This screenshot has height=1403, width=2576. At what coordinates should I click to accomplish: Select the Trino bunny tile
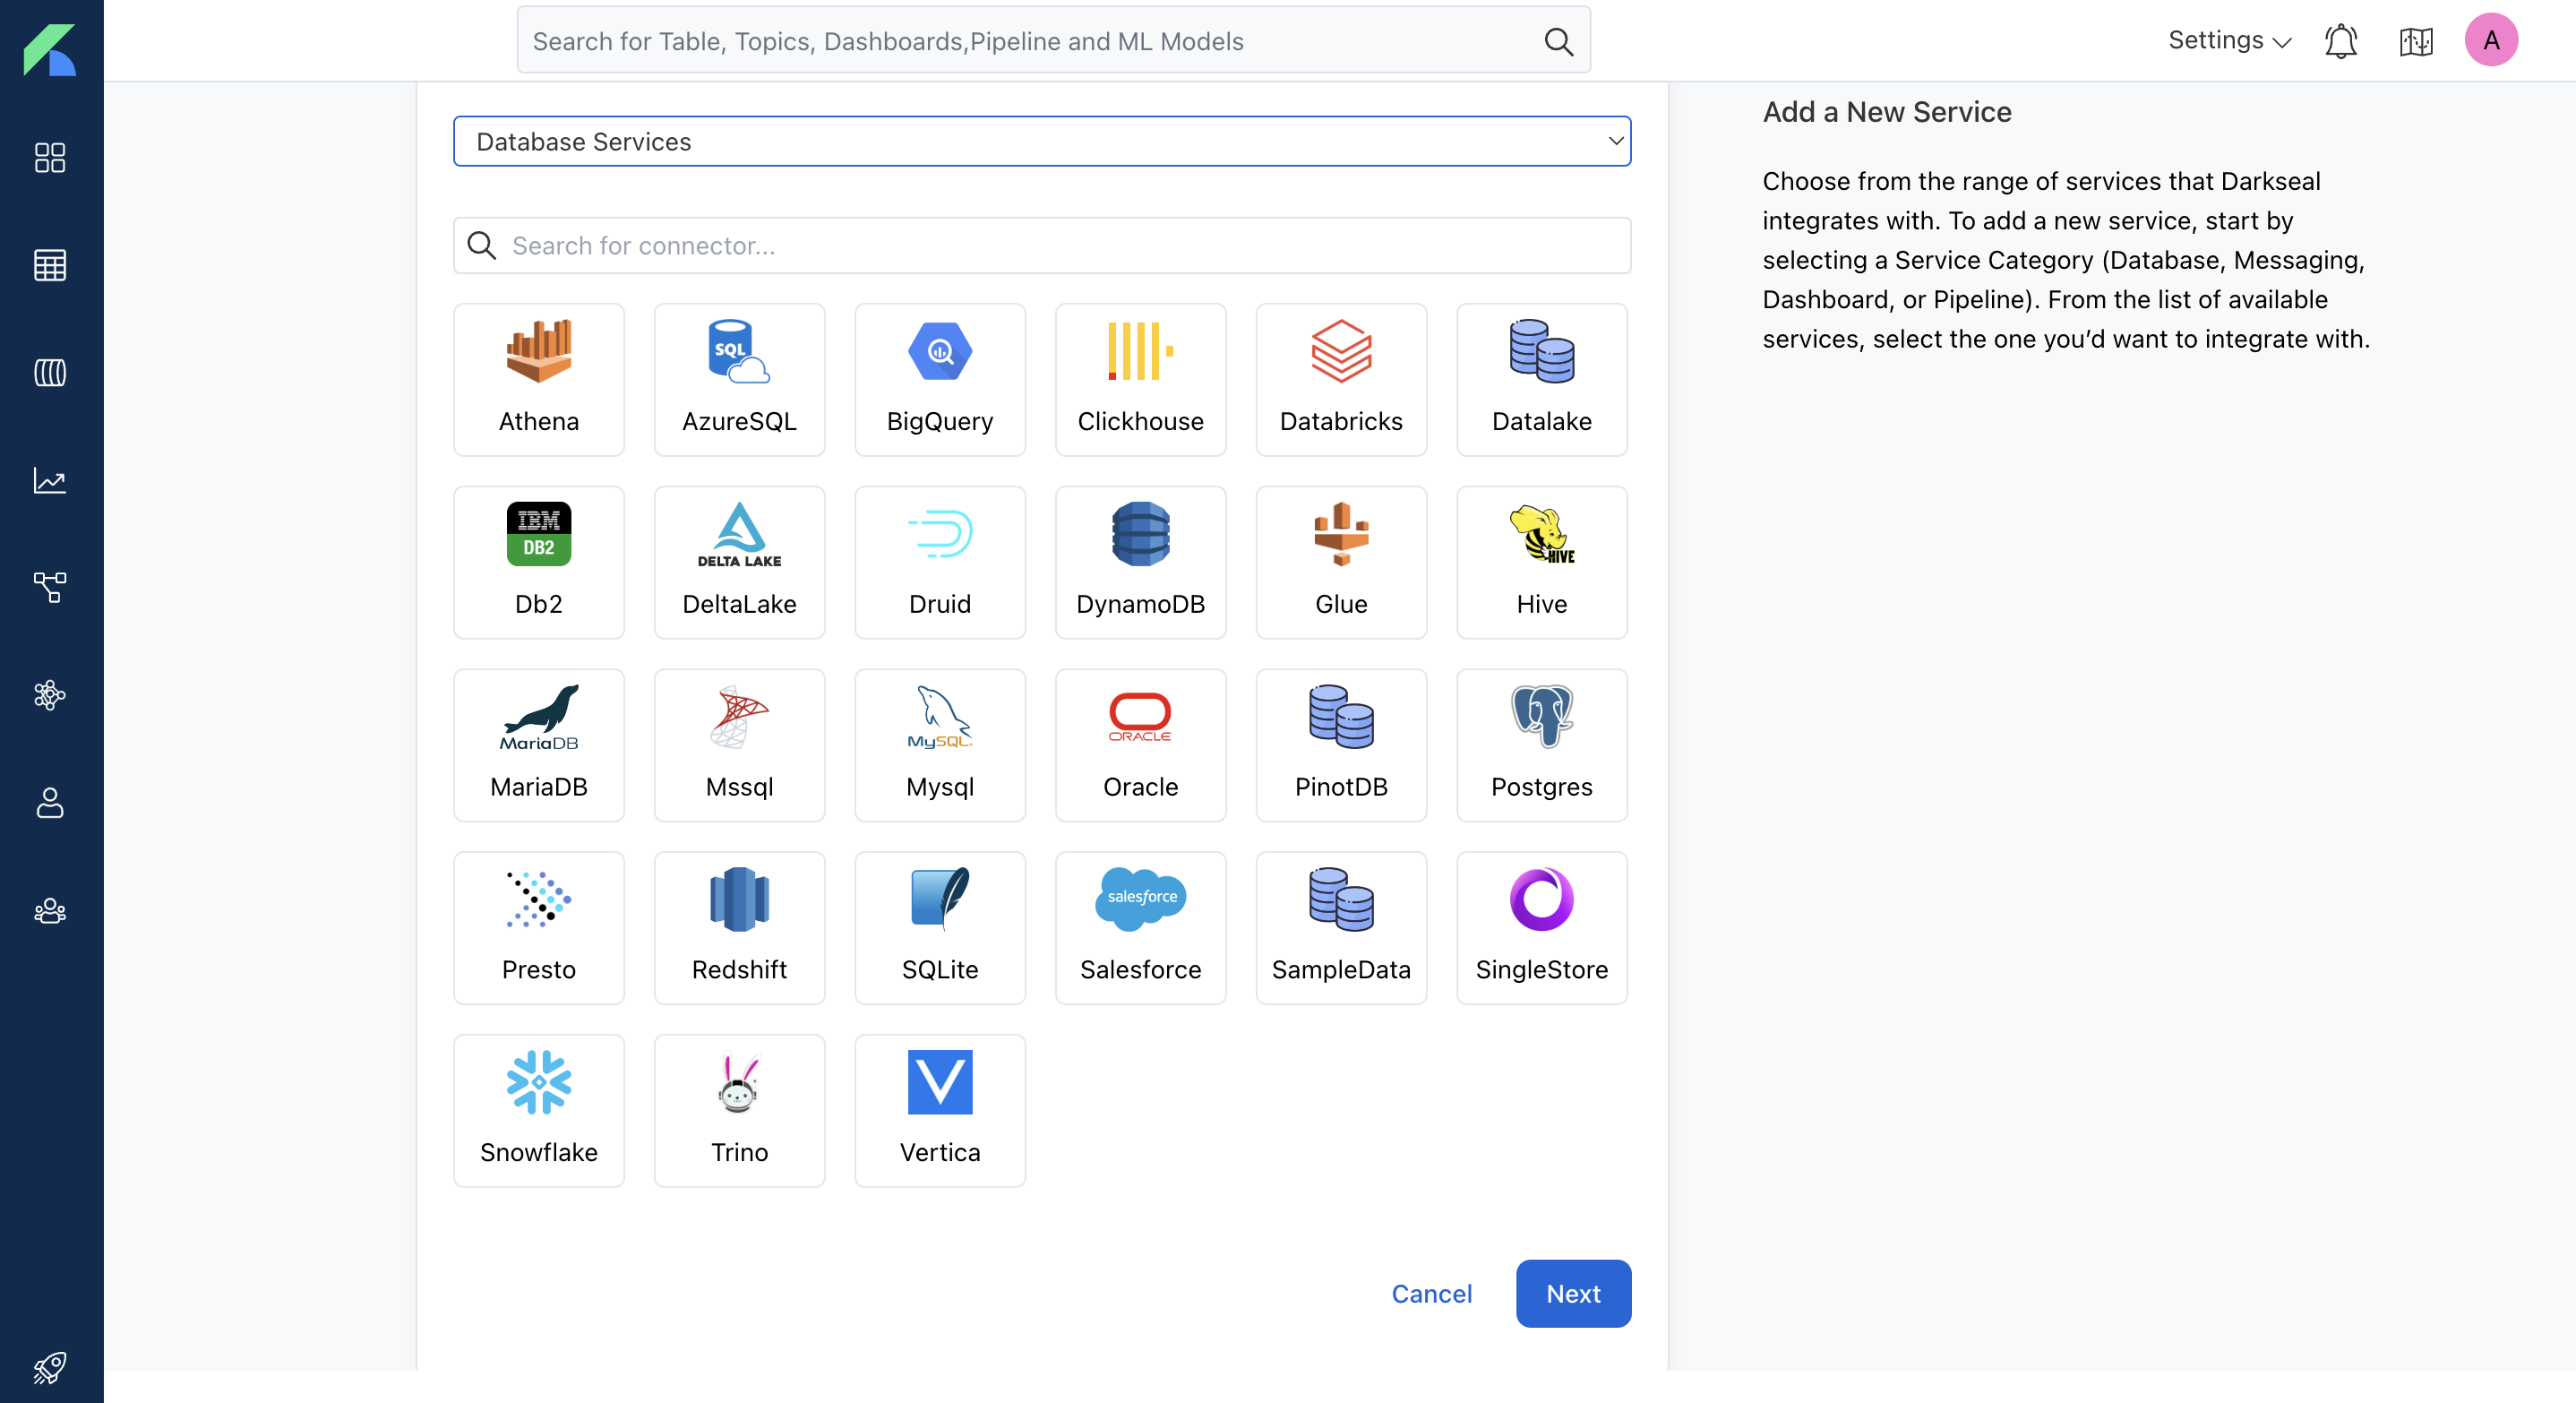[x=739, y=1110]
